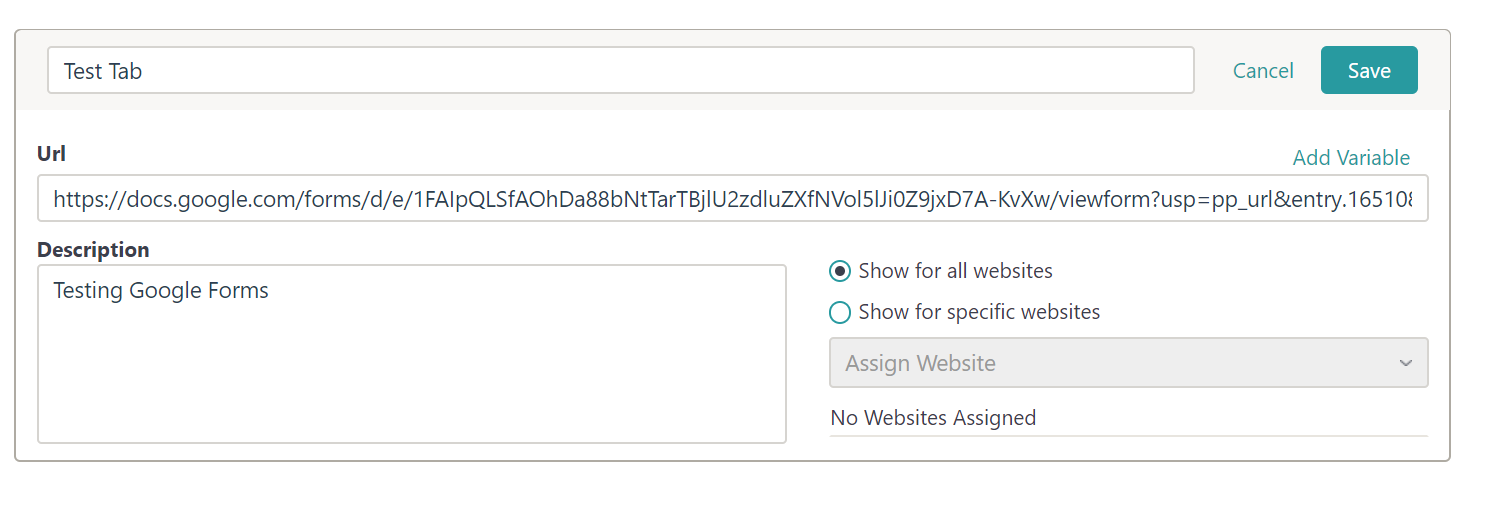This screenshot has height=512, width=1495.
Task: Choose Show for specific websites radio circle
Action: [841, 312]
